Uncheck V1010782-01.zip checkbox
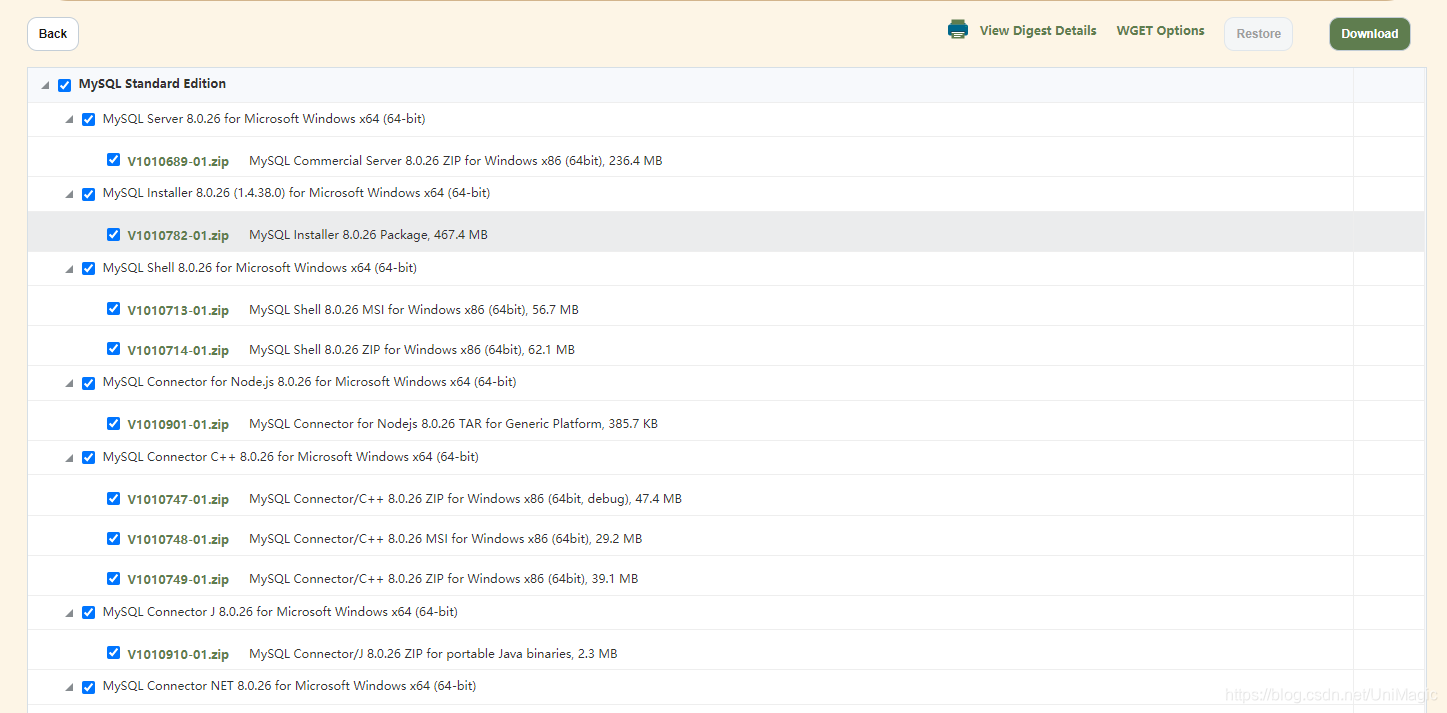 (114, 235)
